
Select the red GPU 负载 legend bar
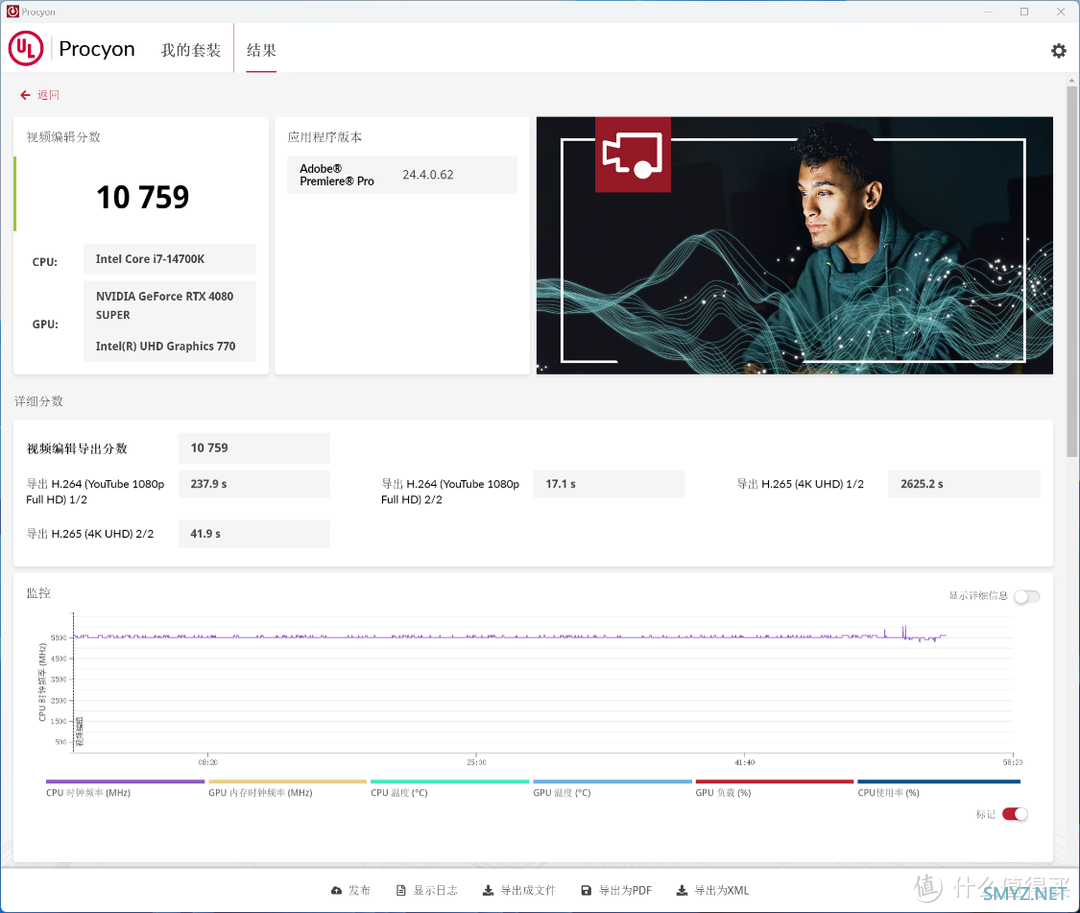pos(775,781)
